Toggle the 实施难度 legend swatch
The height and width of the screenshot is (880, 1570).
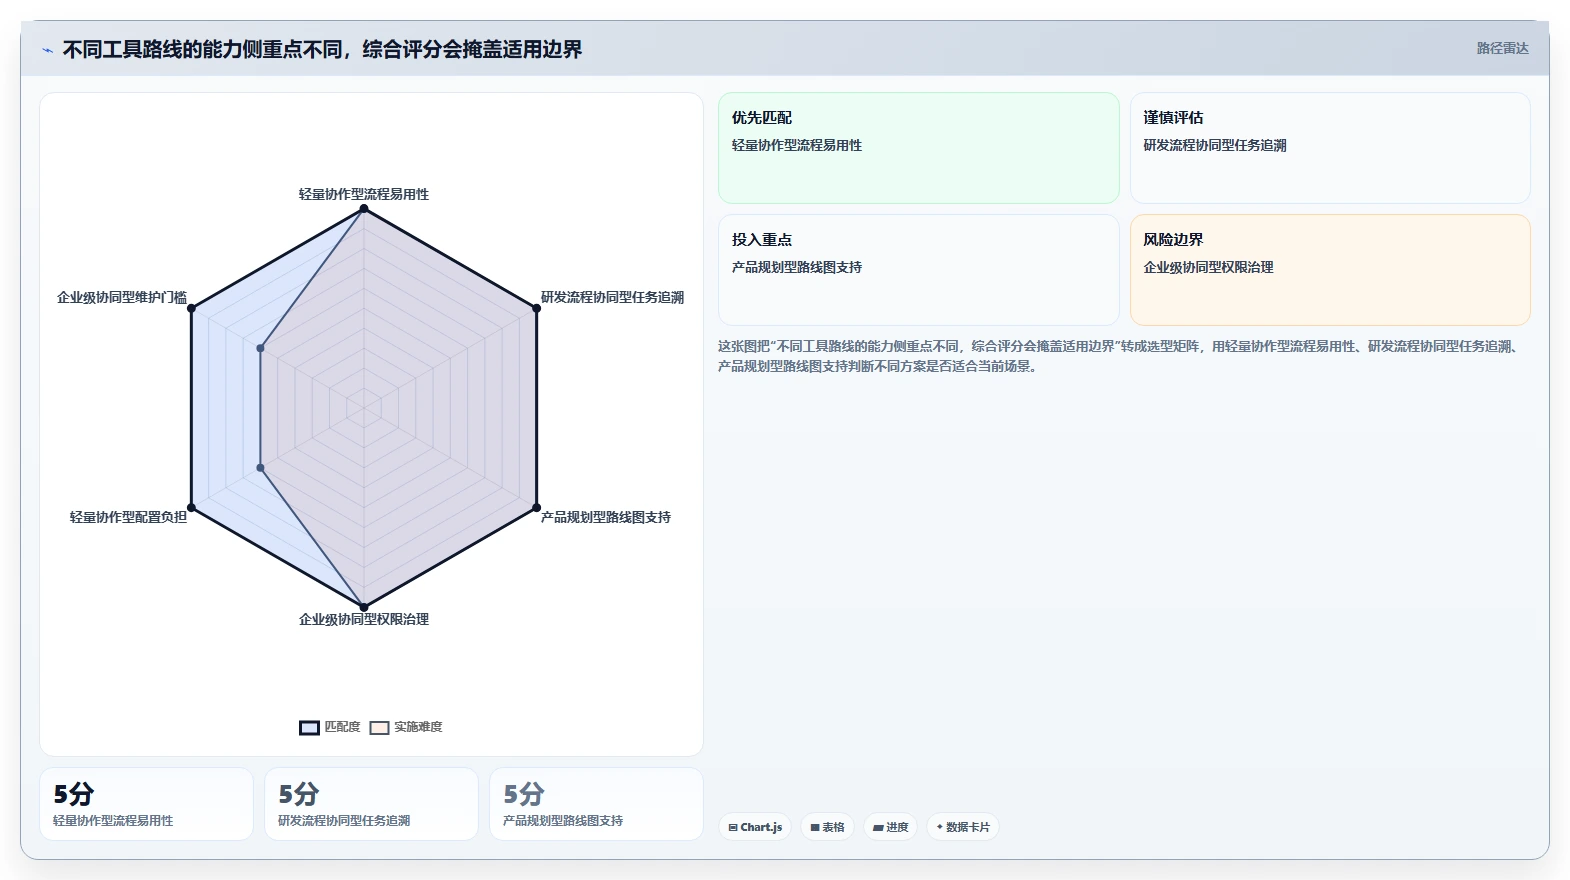(379, 727)
